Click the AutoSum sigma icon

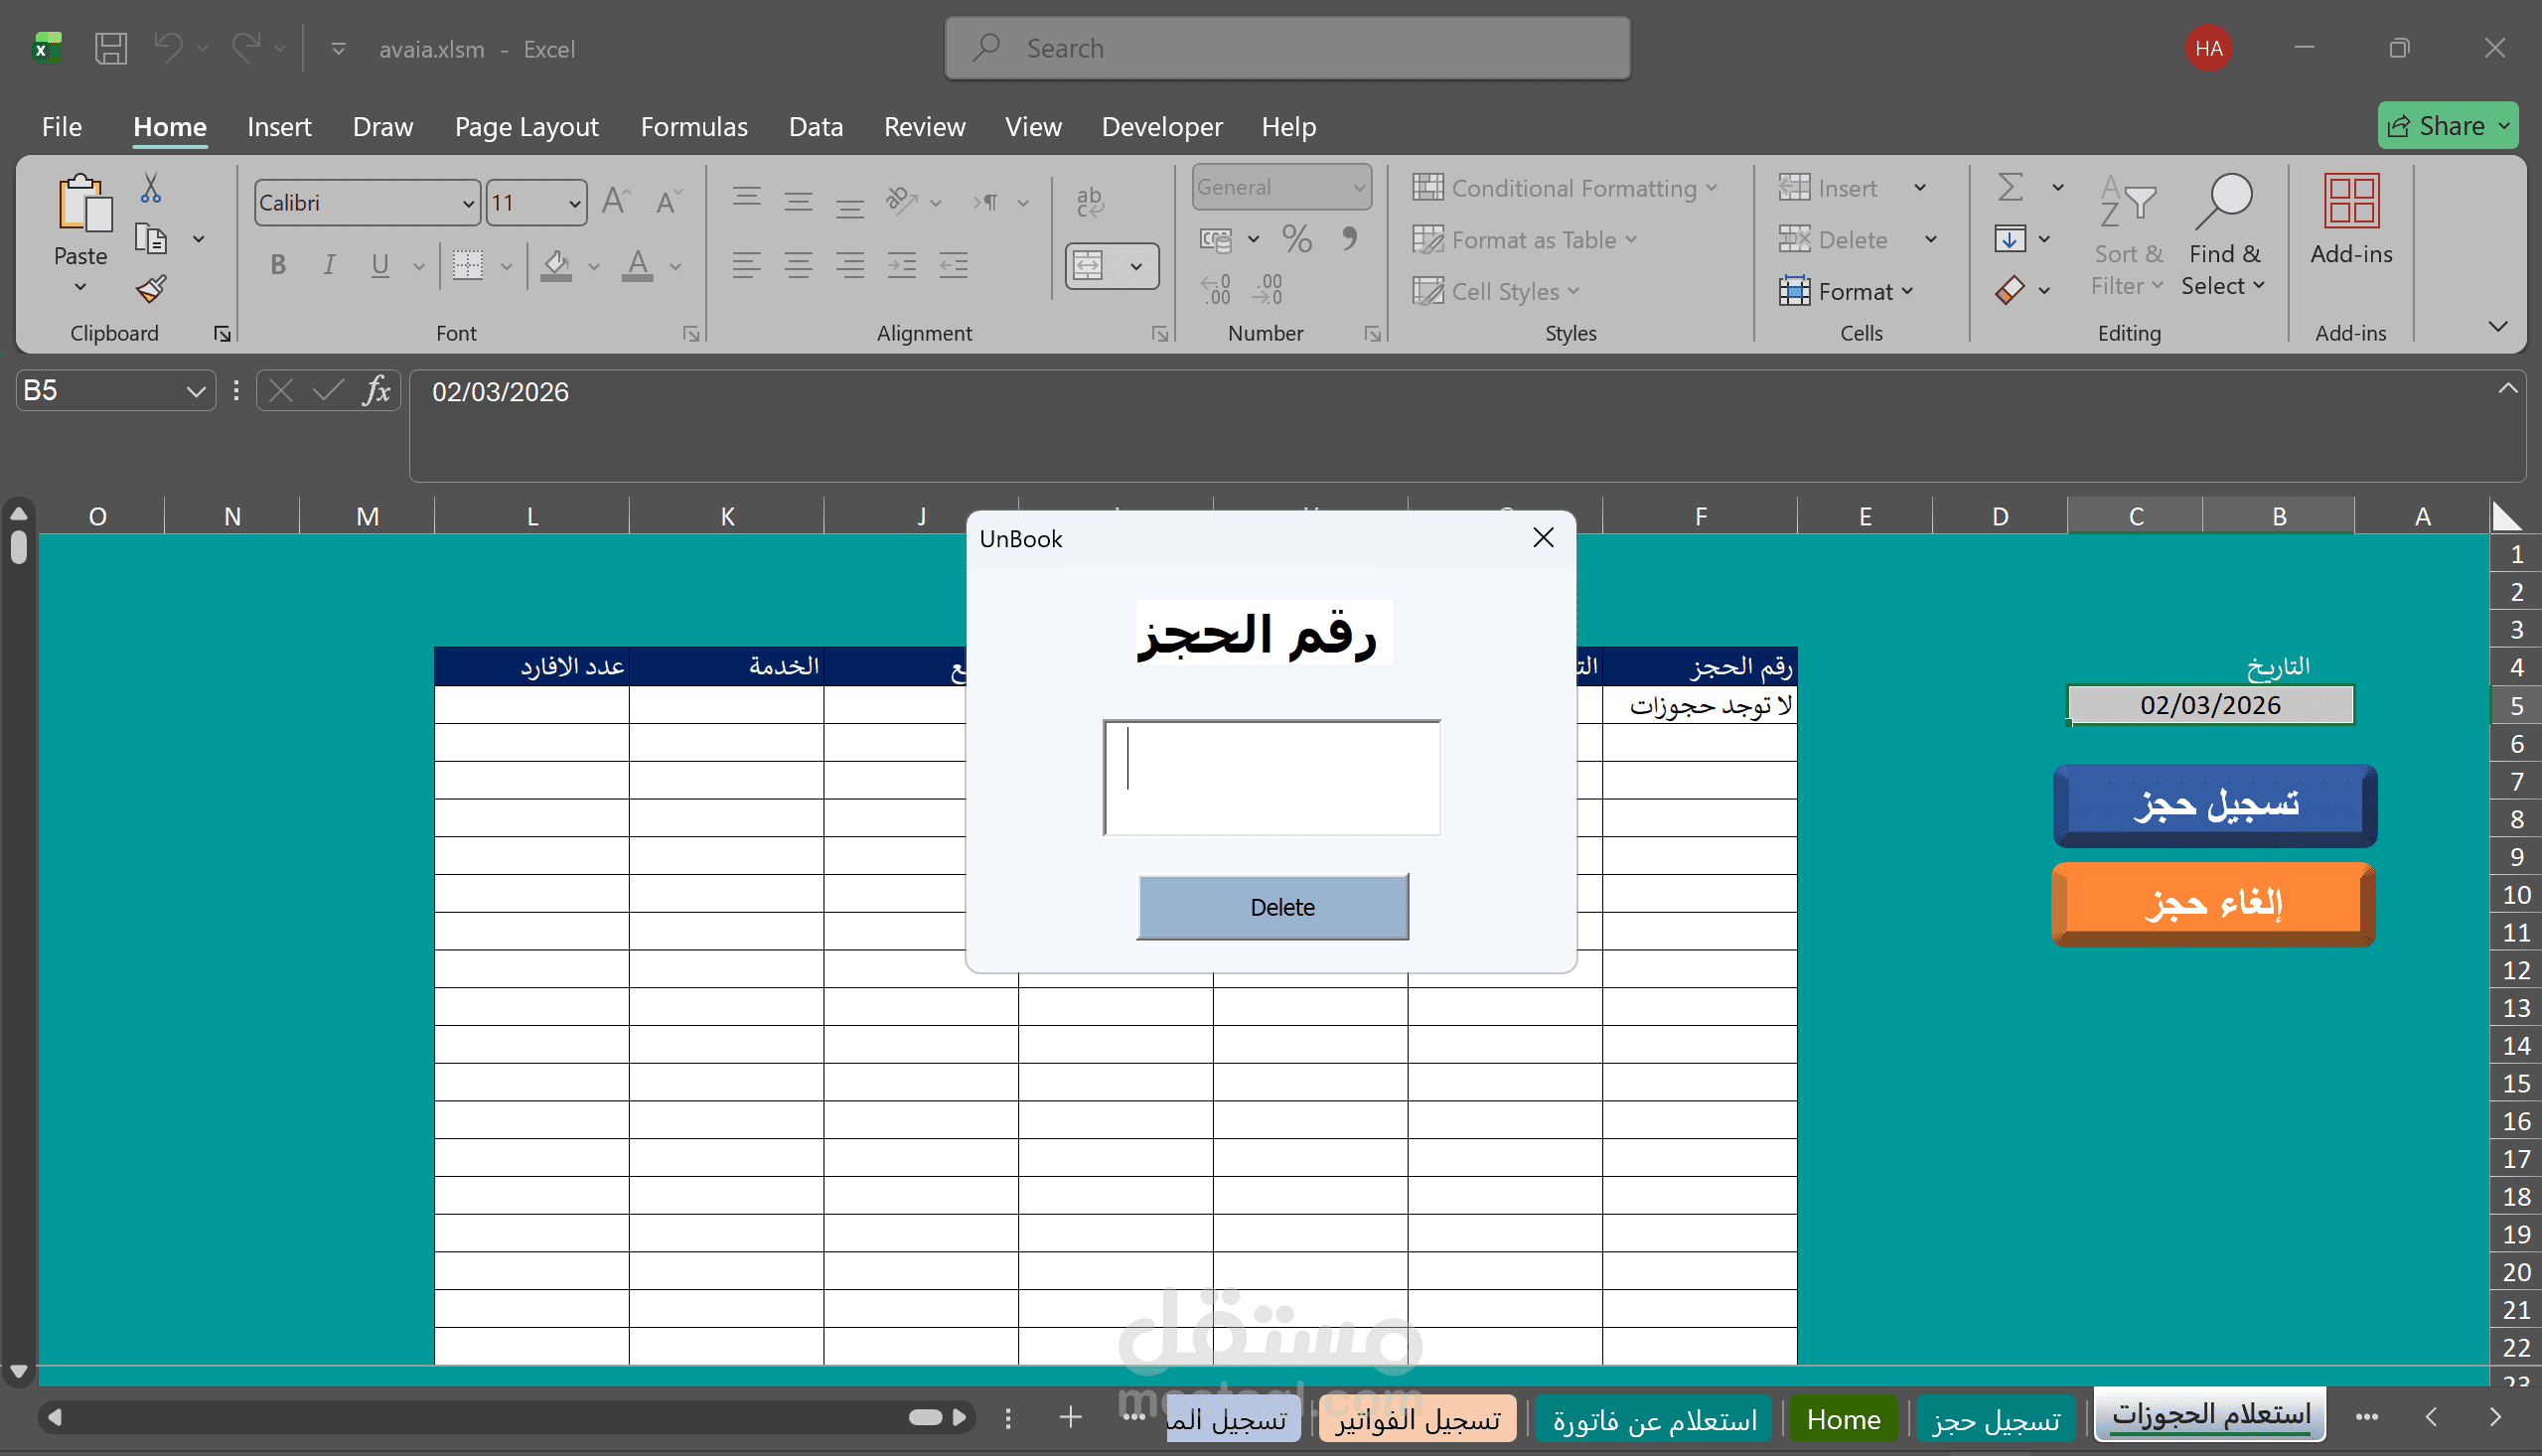pyautogui.click(x=2010, y=187)
